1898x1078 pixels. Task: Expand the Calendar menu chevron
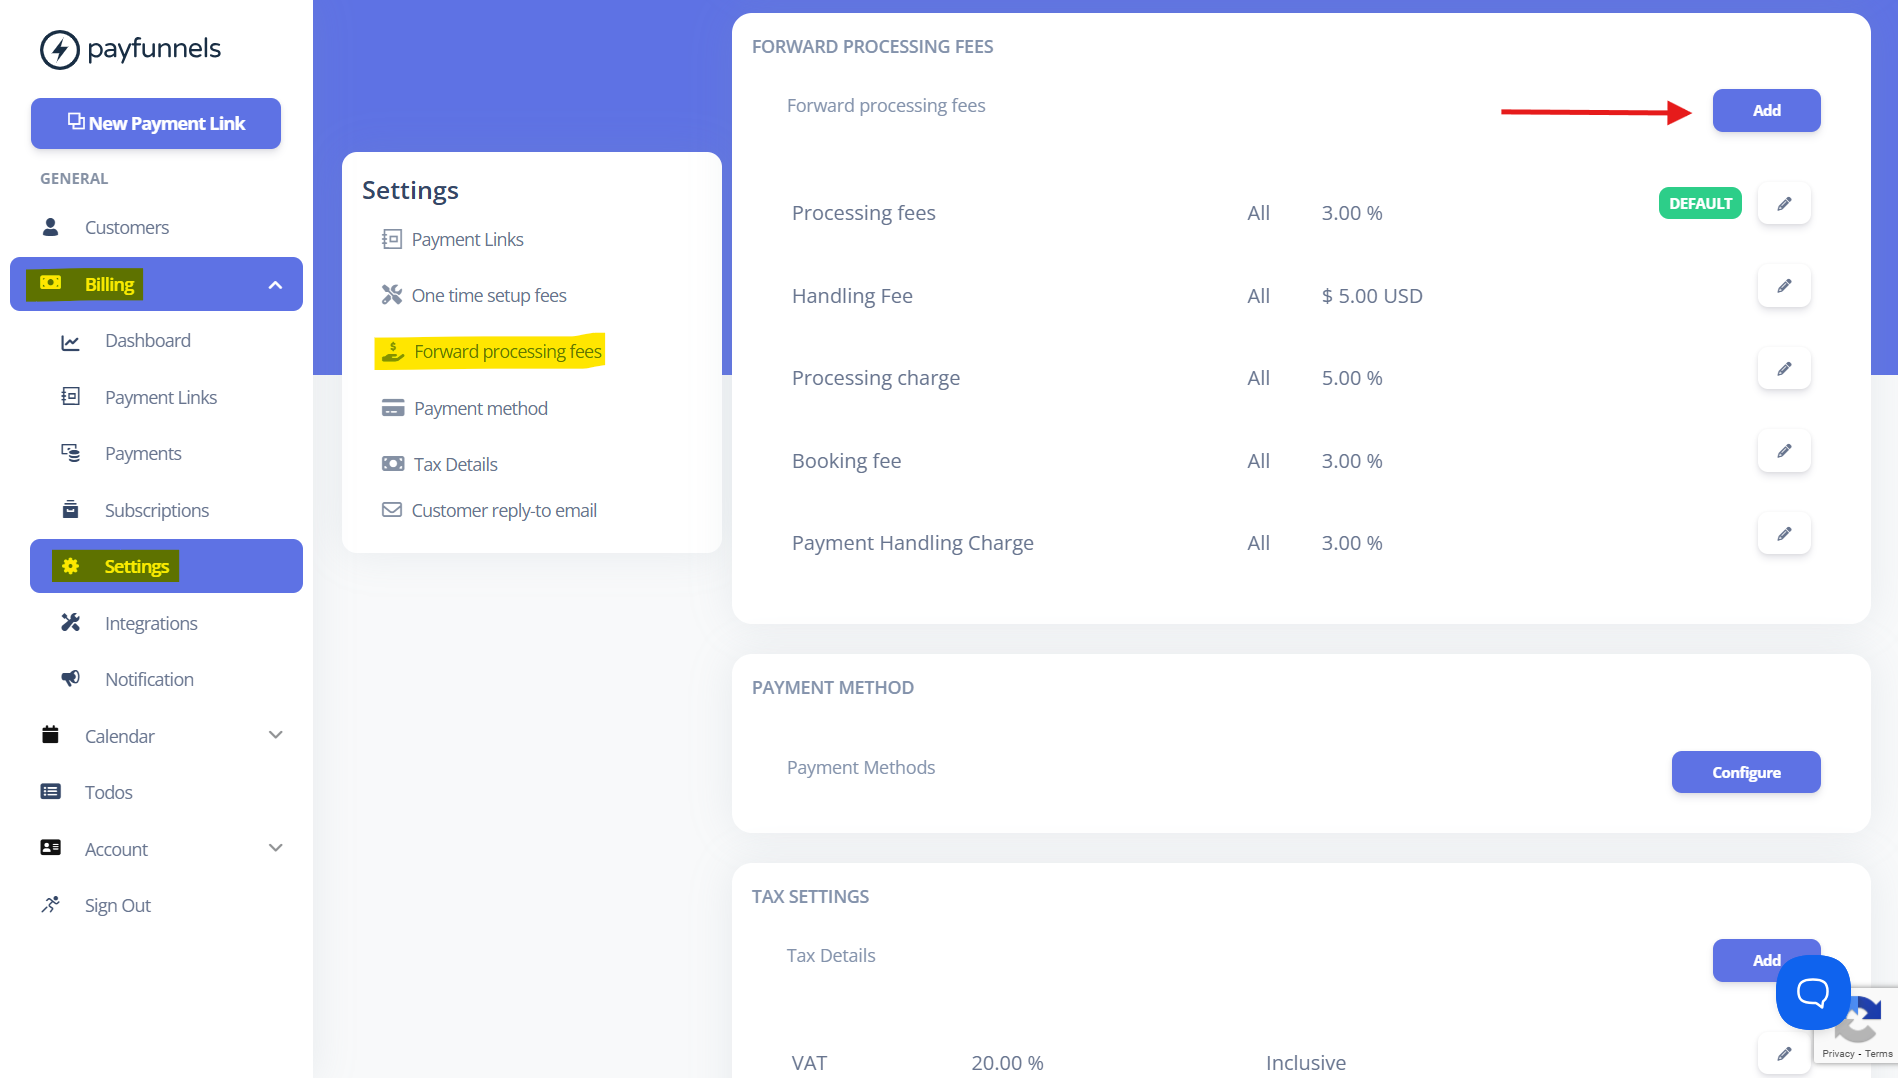[276, 735]
